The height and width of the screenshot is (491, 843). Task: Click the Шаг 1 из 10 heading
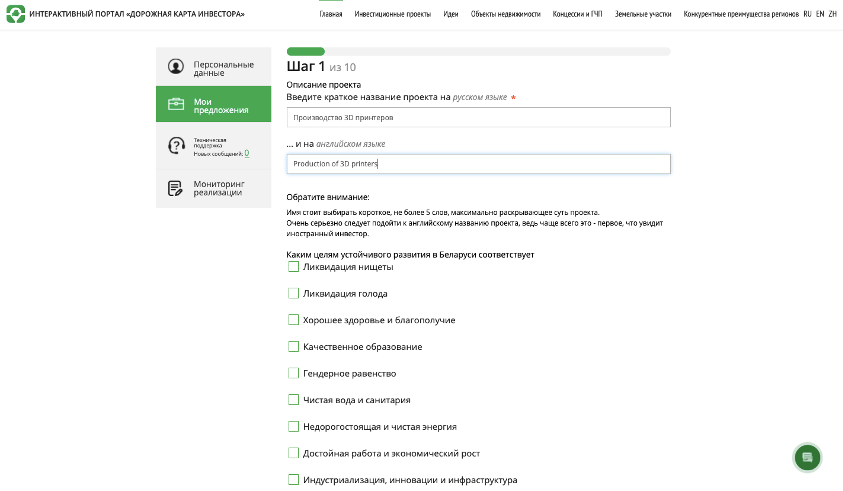(321, 67)
